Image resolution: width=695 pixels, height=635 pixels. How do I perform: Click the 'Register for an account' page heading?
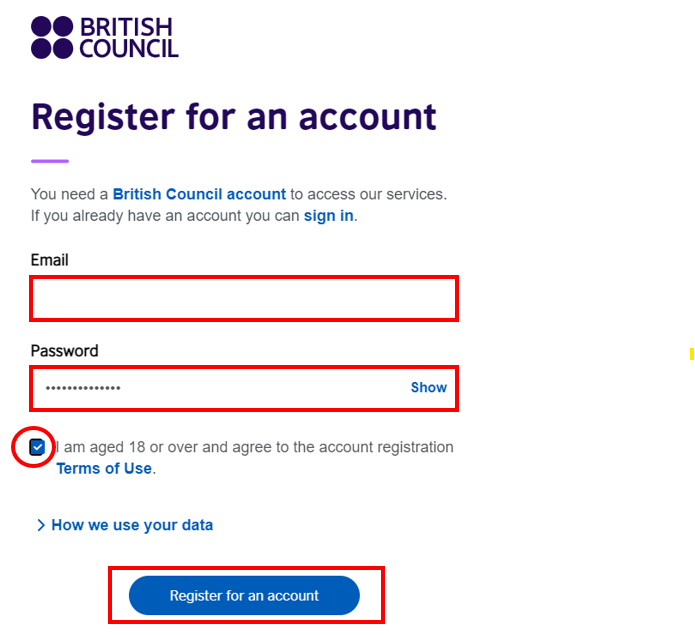click(x=234, y=117)
